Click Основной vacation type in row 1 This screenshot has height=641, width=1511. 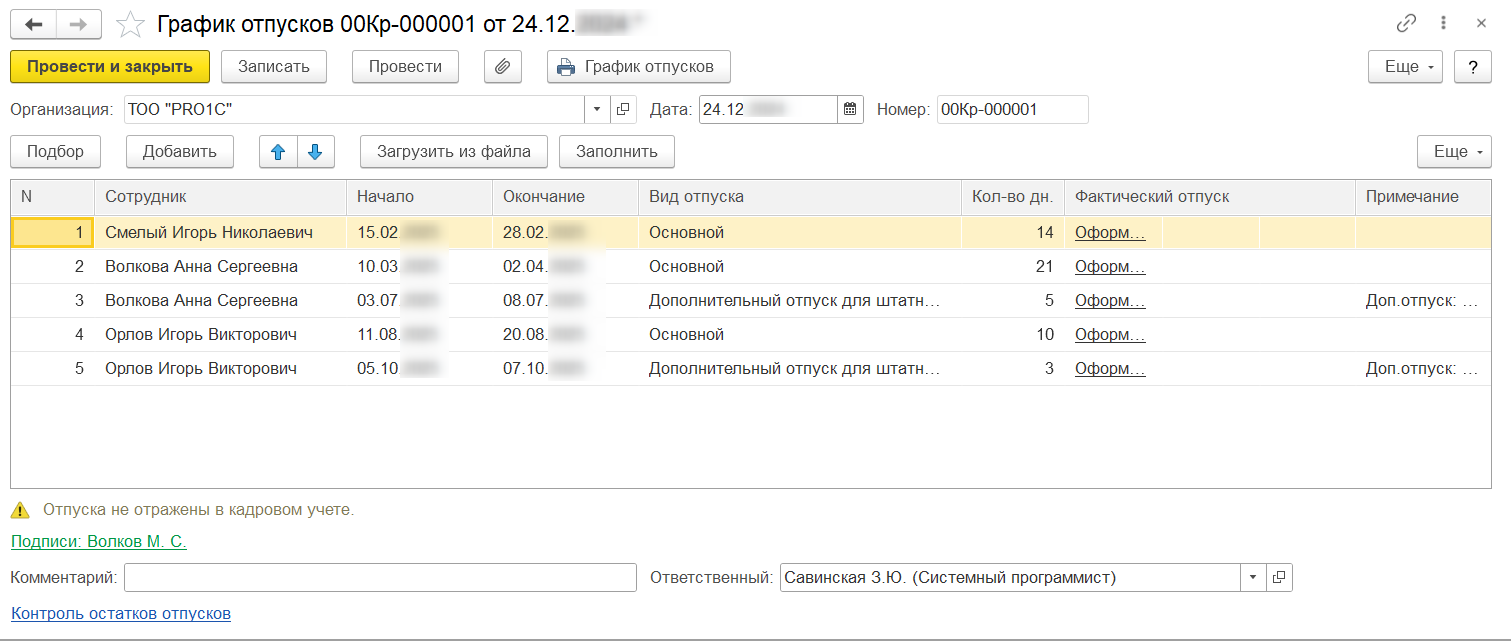pyautogui.click(x=800, y=233)
